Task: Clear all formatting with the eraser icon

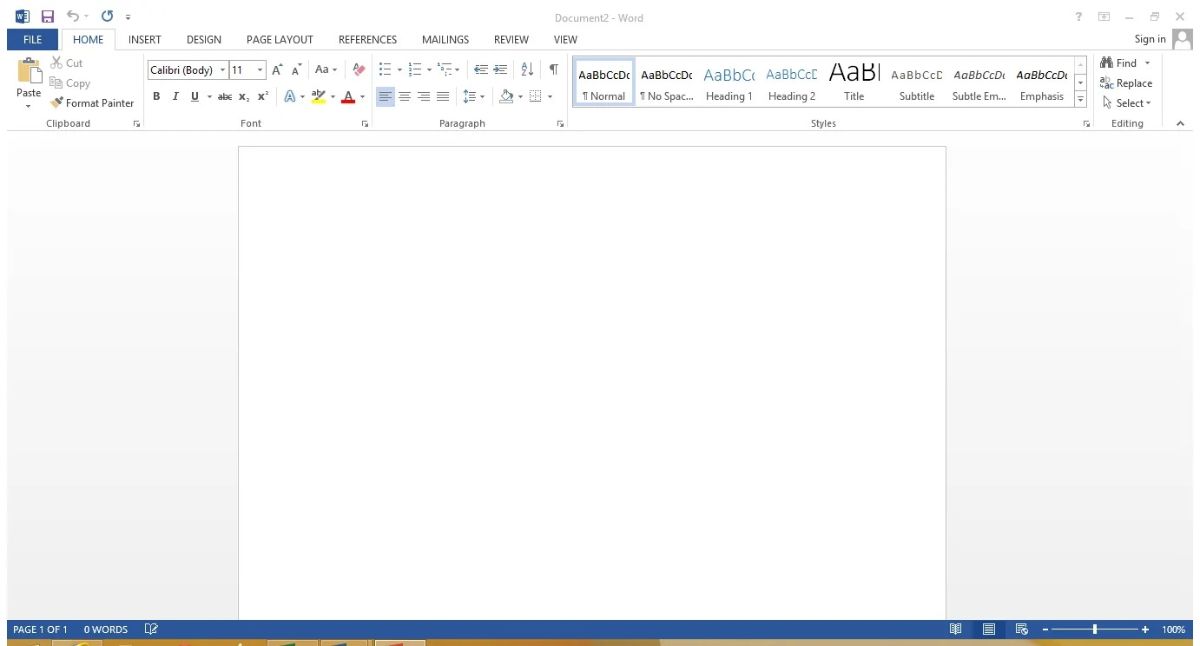Action: tap(360, 70)
